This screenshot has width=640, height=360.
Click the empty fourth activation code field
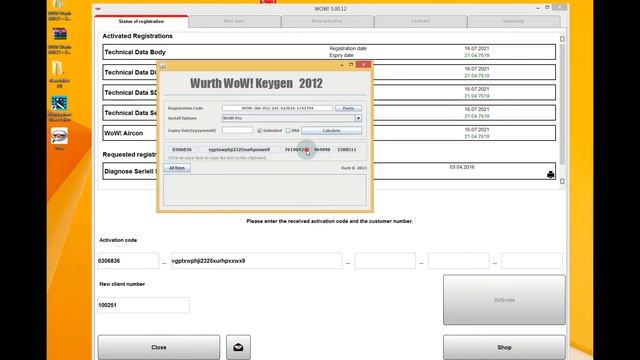click(x=458, y=261)
